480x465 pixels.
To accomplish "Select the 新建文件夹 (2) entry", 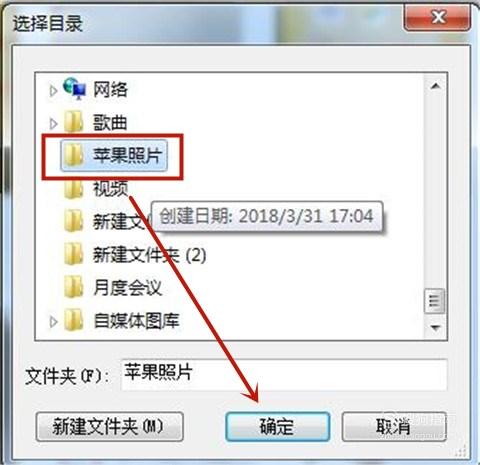I will (x=149, y=255).
